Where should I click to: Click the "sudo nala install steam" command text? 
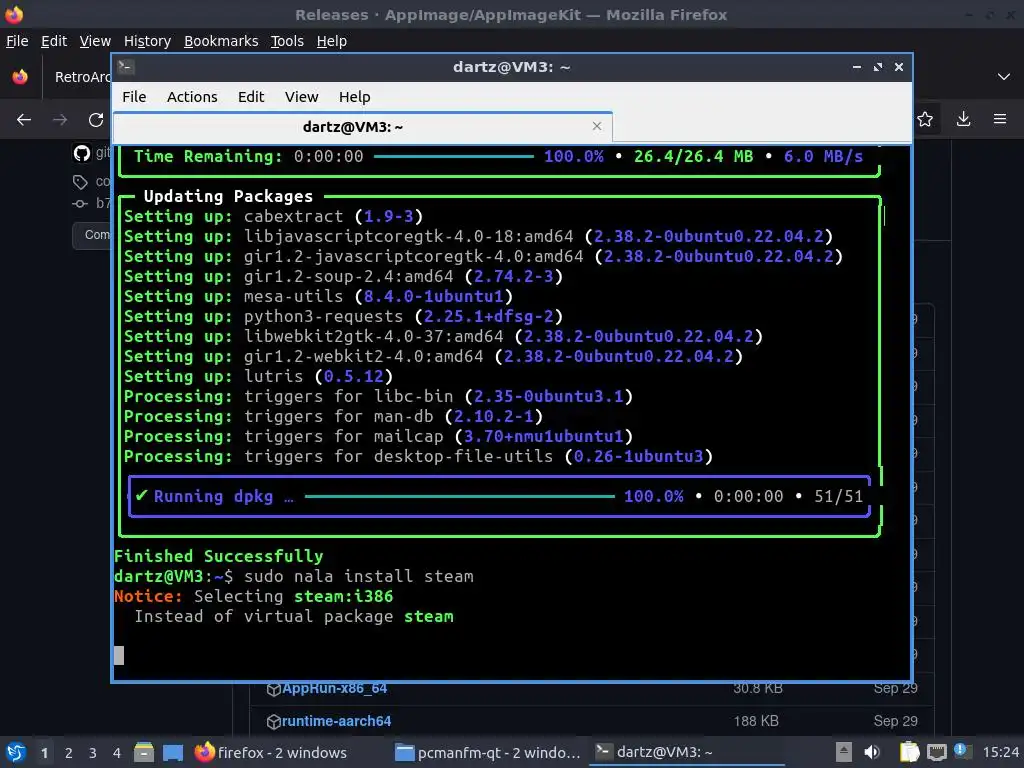coord(359,577)
